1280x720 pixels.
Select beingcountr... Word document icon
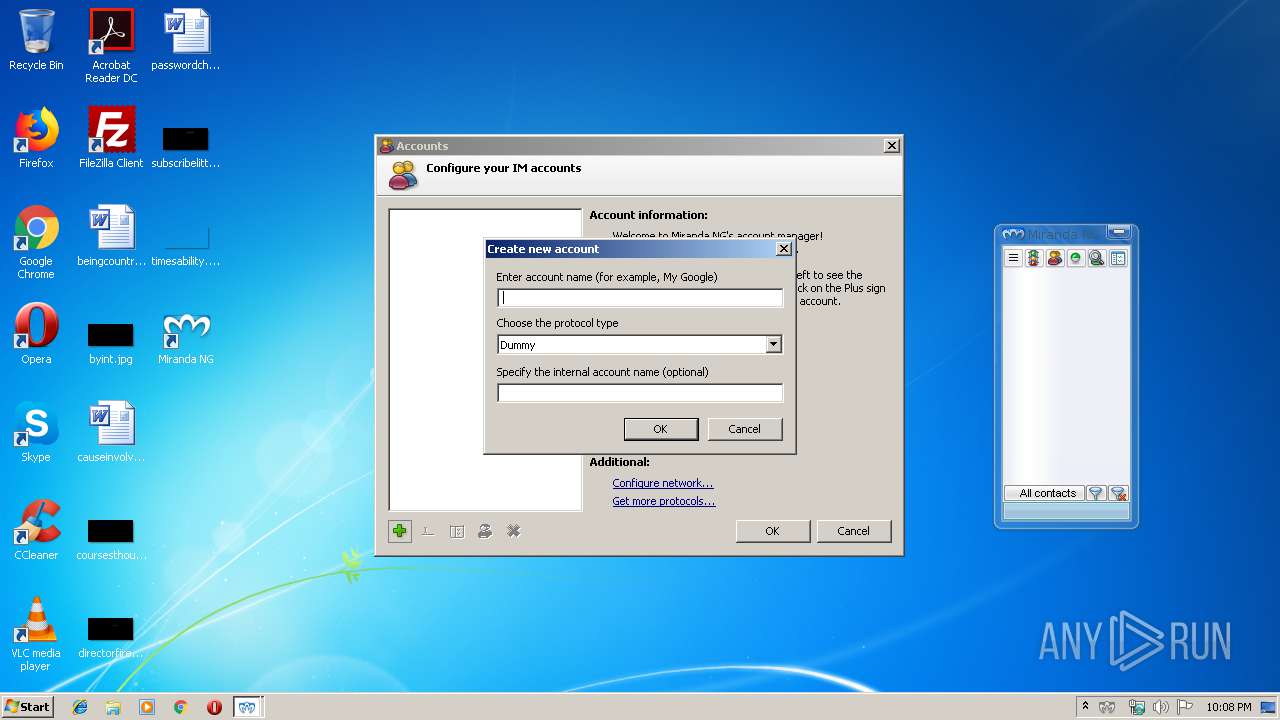coord(111,236)
